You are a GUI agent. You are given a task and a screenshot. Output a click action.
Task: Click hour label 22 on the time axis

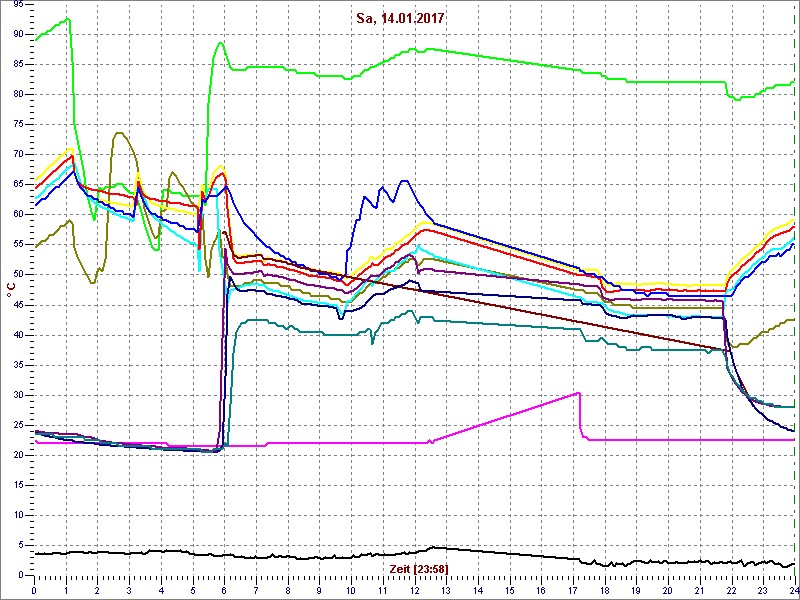(732, 590)
